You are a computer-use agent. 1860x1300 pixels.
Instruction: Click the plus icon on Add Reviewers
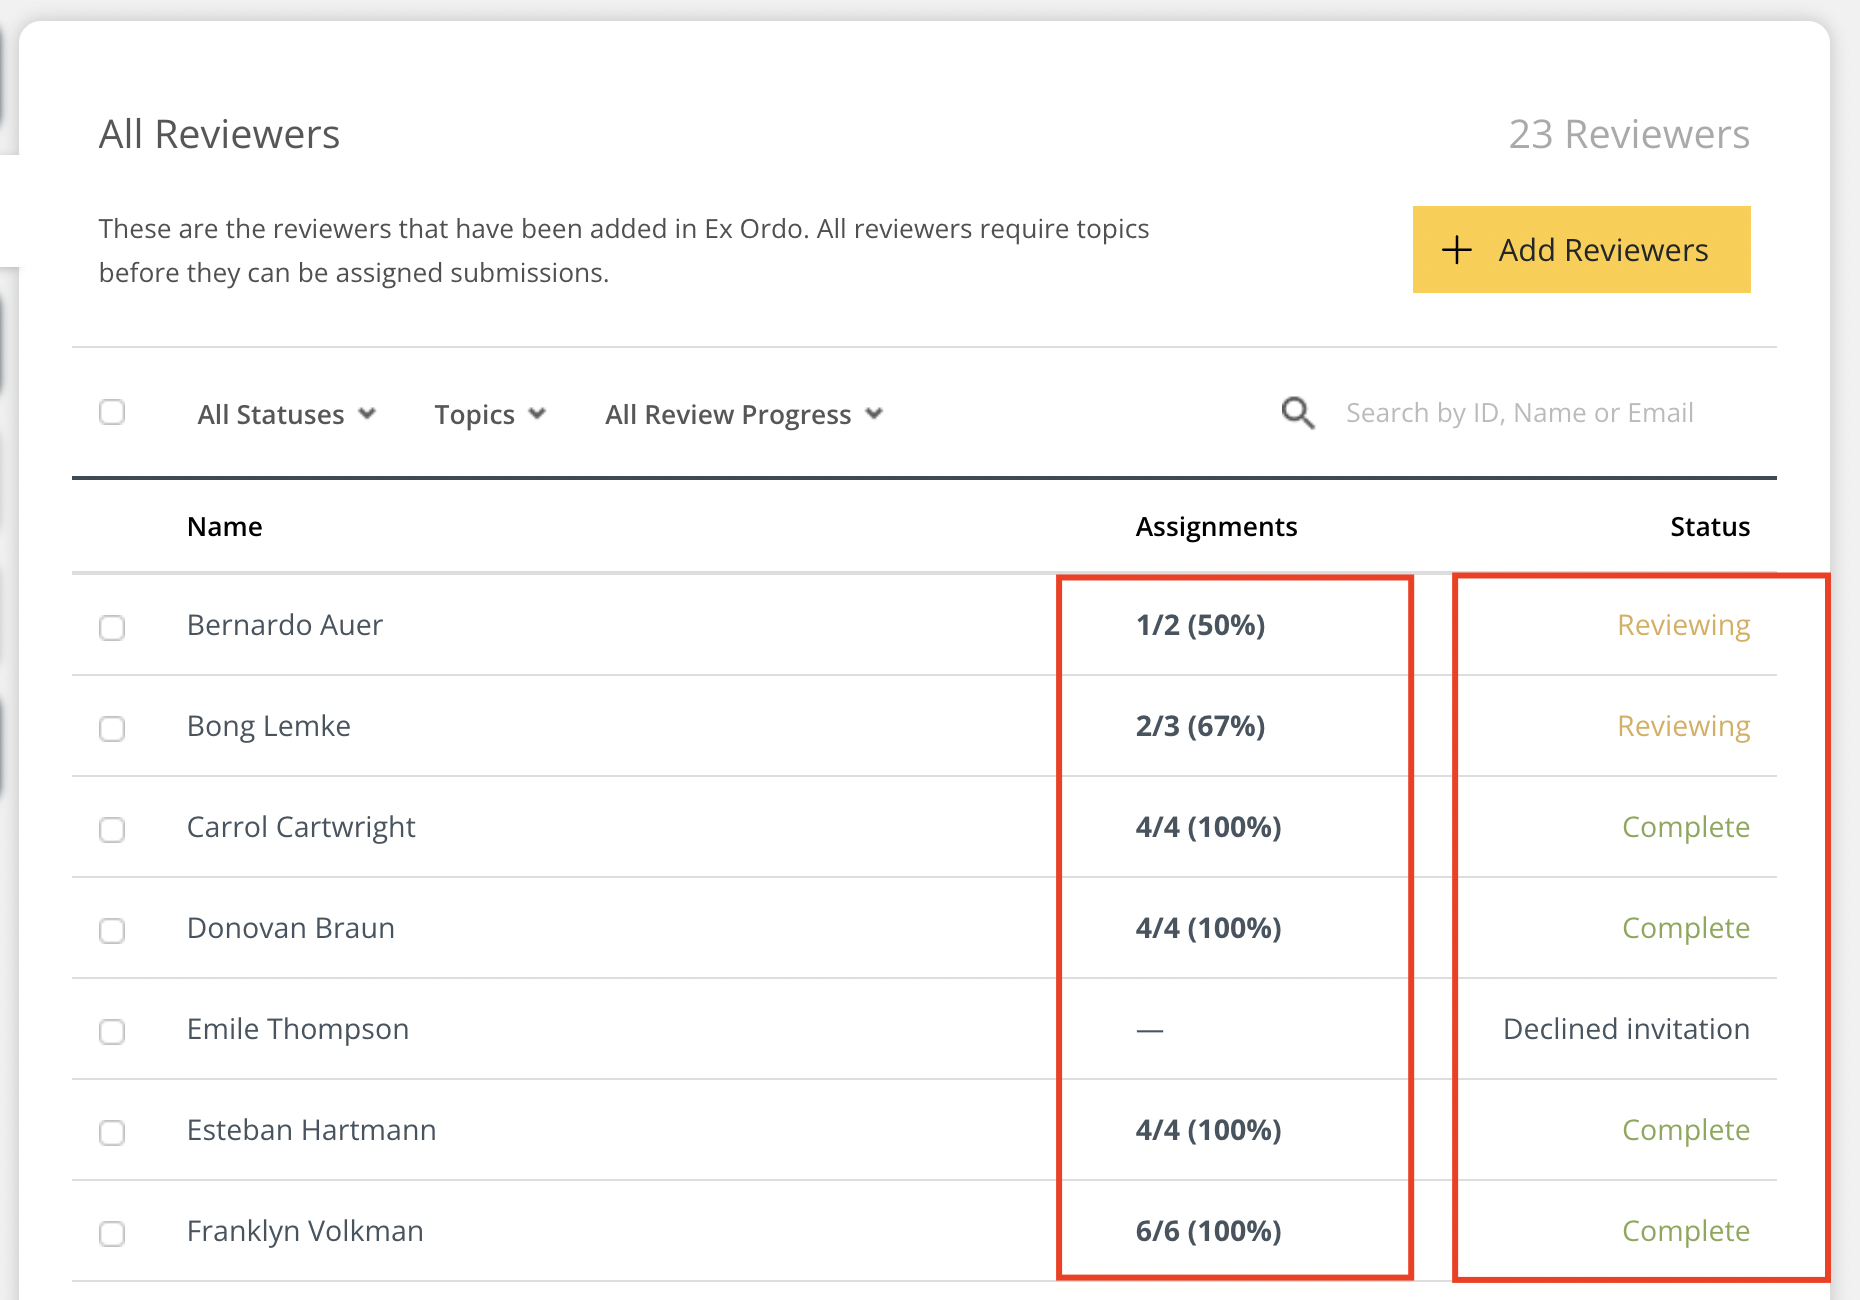click(1456, 250)
